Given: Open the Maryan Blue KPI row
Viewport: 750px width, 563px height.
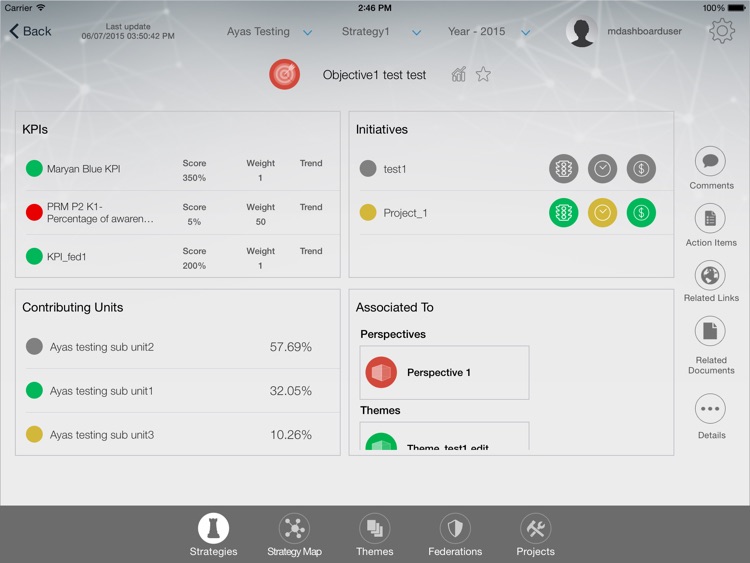Looking at the screenshot, I should click(183, 169).
